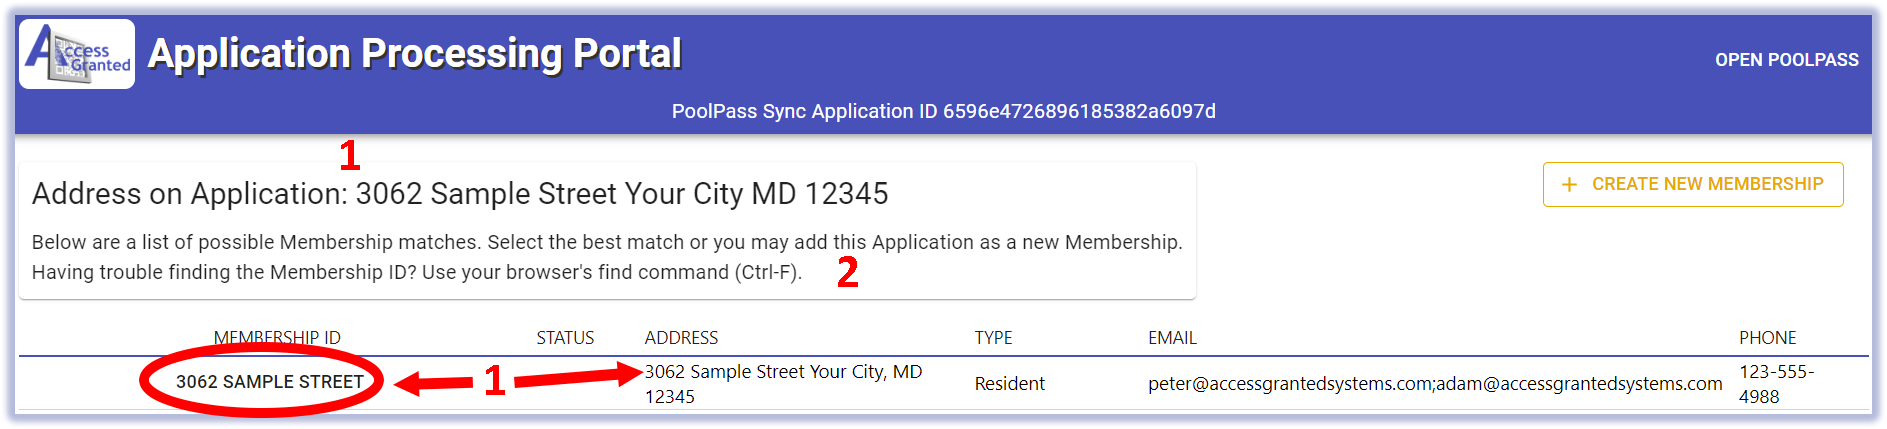This screenshot has height=429, width=1887.
Task: Click the EMAIL column header
Action: pyautogui.click(x=1172, y=338)
